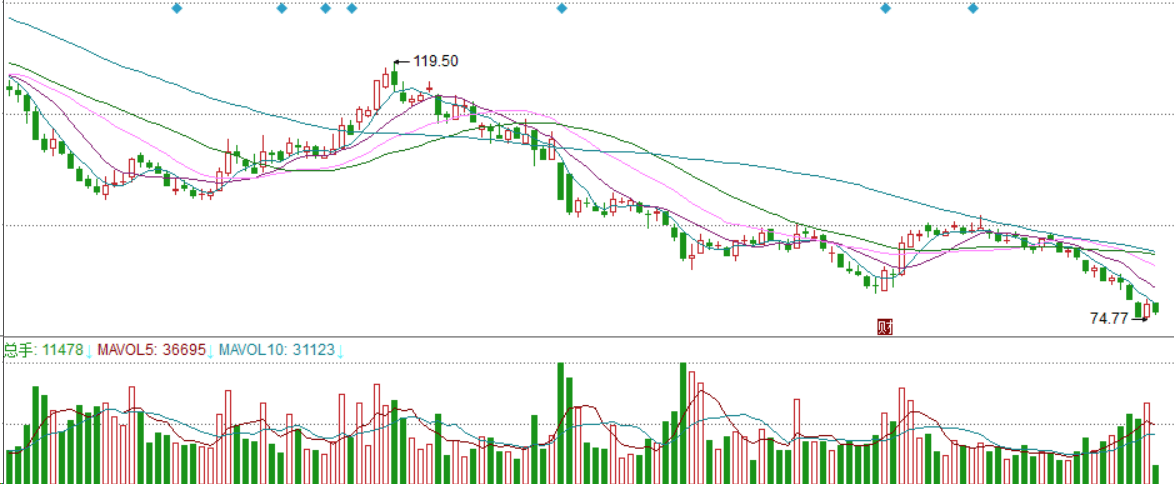
Task: Click the second blue diamond marker from left
Action: click(x=282, y=8)
